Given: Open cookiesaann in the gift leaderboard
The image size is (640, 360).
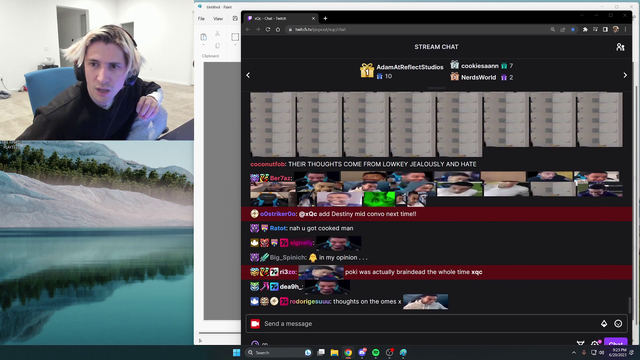Looking at the screenshot, I should point(480,66).
